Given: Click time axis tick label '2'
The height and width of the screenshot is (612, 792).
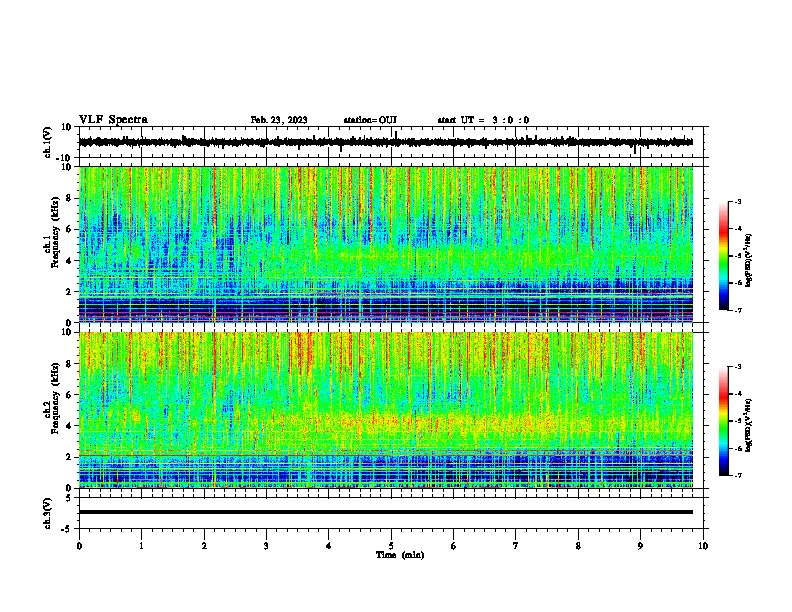Looking at the screenshot, I should click(x=204, y=546).
